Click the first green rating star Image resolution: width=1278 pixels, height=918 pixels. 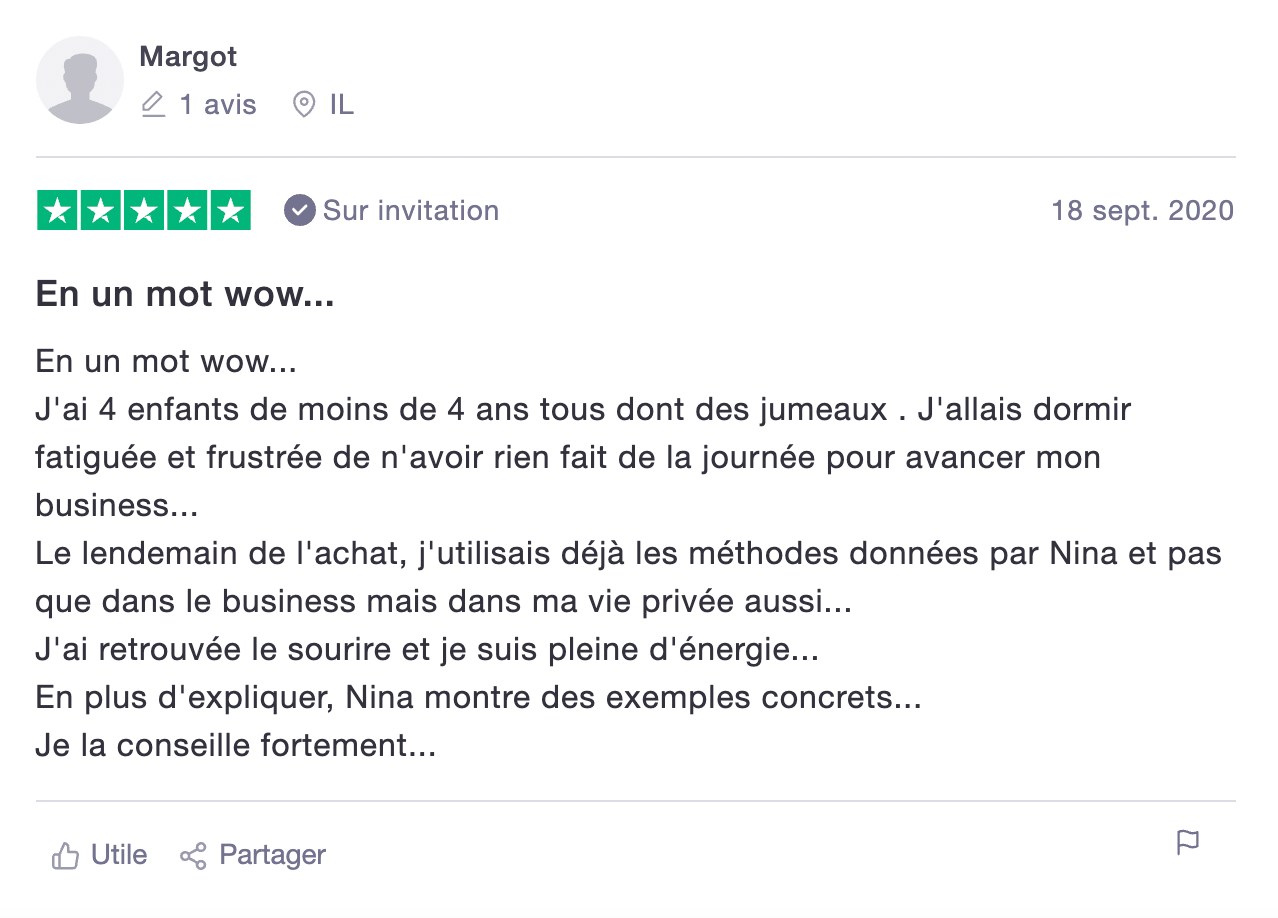[x=58, y=210]
